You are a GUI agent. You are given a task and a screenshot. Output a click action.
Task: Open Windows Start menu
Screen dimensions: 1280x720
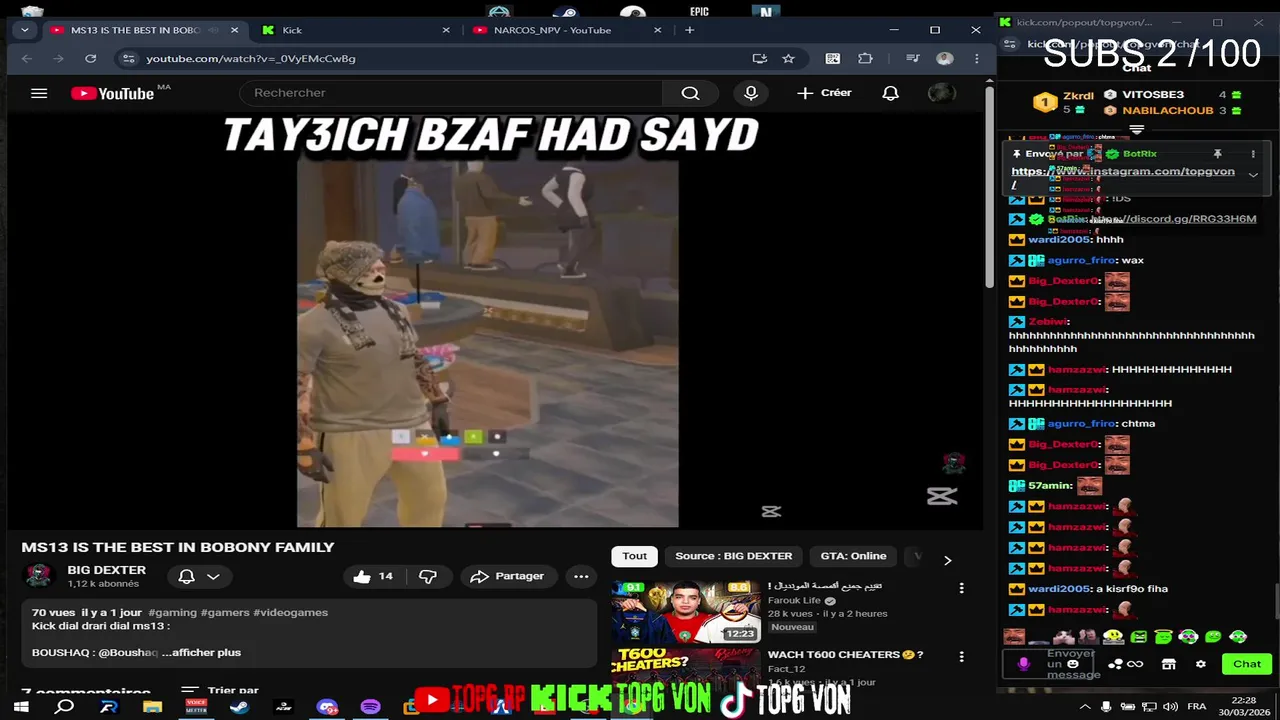click(20, 707)
